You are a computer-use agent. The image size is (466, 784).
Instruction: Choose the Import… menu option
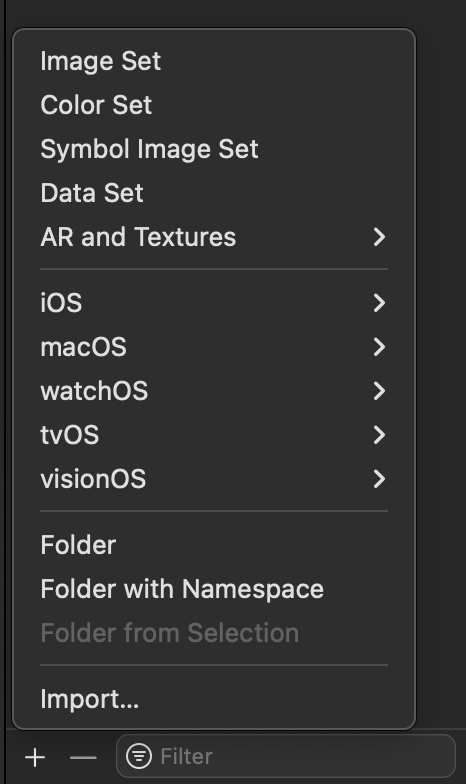point(214,699)
